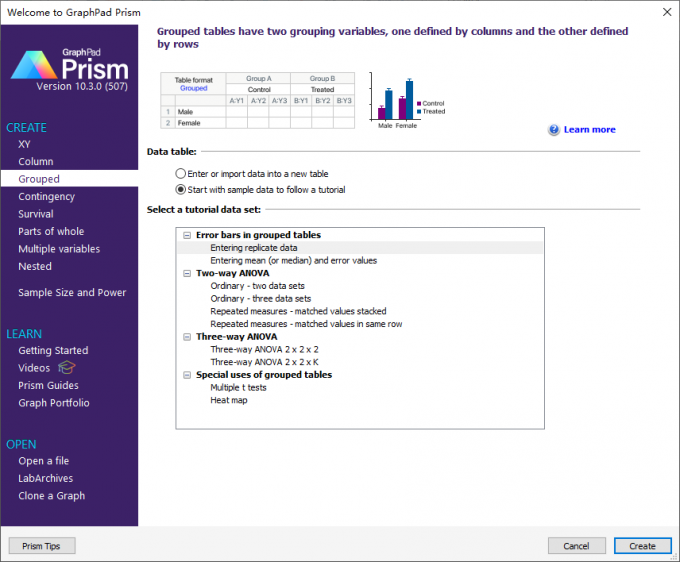Choose XY table type in sidebar
Screen dimensions: 680x562
(24, 144)
